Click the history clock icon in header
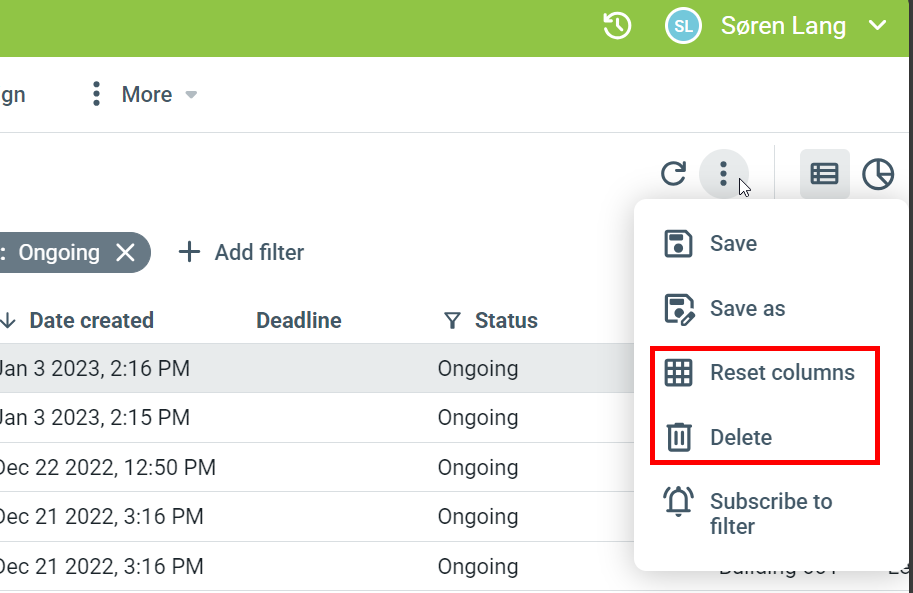 tap(617, 26)
